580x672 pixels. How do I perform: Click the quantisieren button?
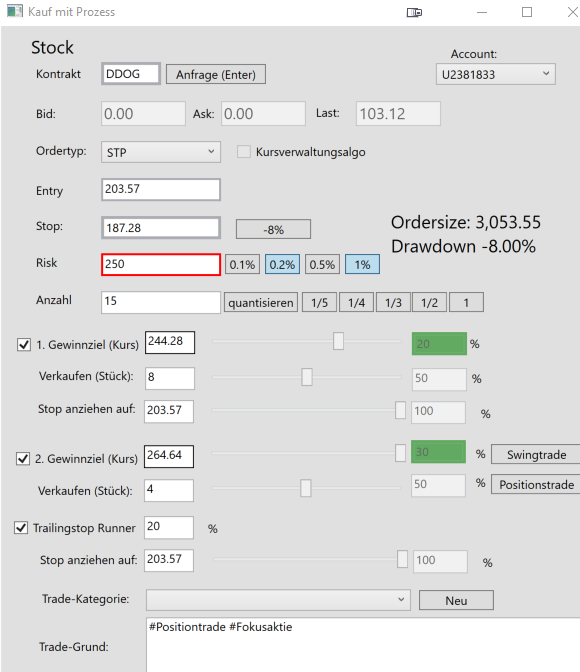click(x=261, y=303)
